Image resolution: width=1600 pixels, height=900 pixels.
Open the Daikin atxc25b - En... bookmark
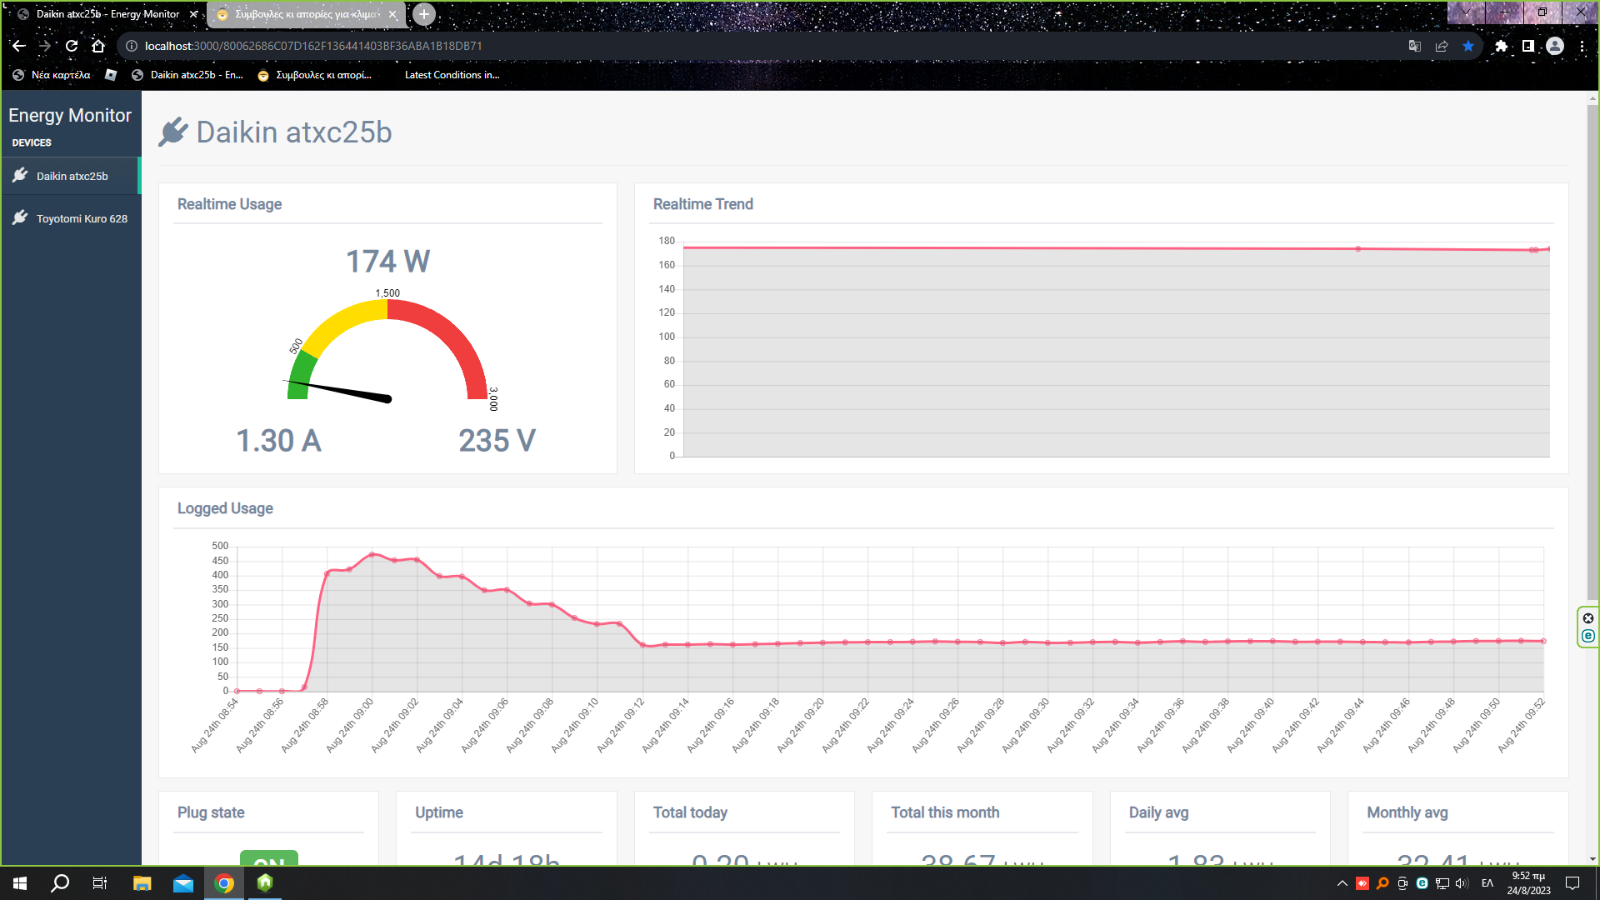point(187,75)
